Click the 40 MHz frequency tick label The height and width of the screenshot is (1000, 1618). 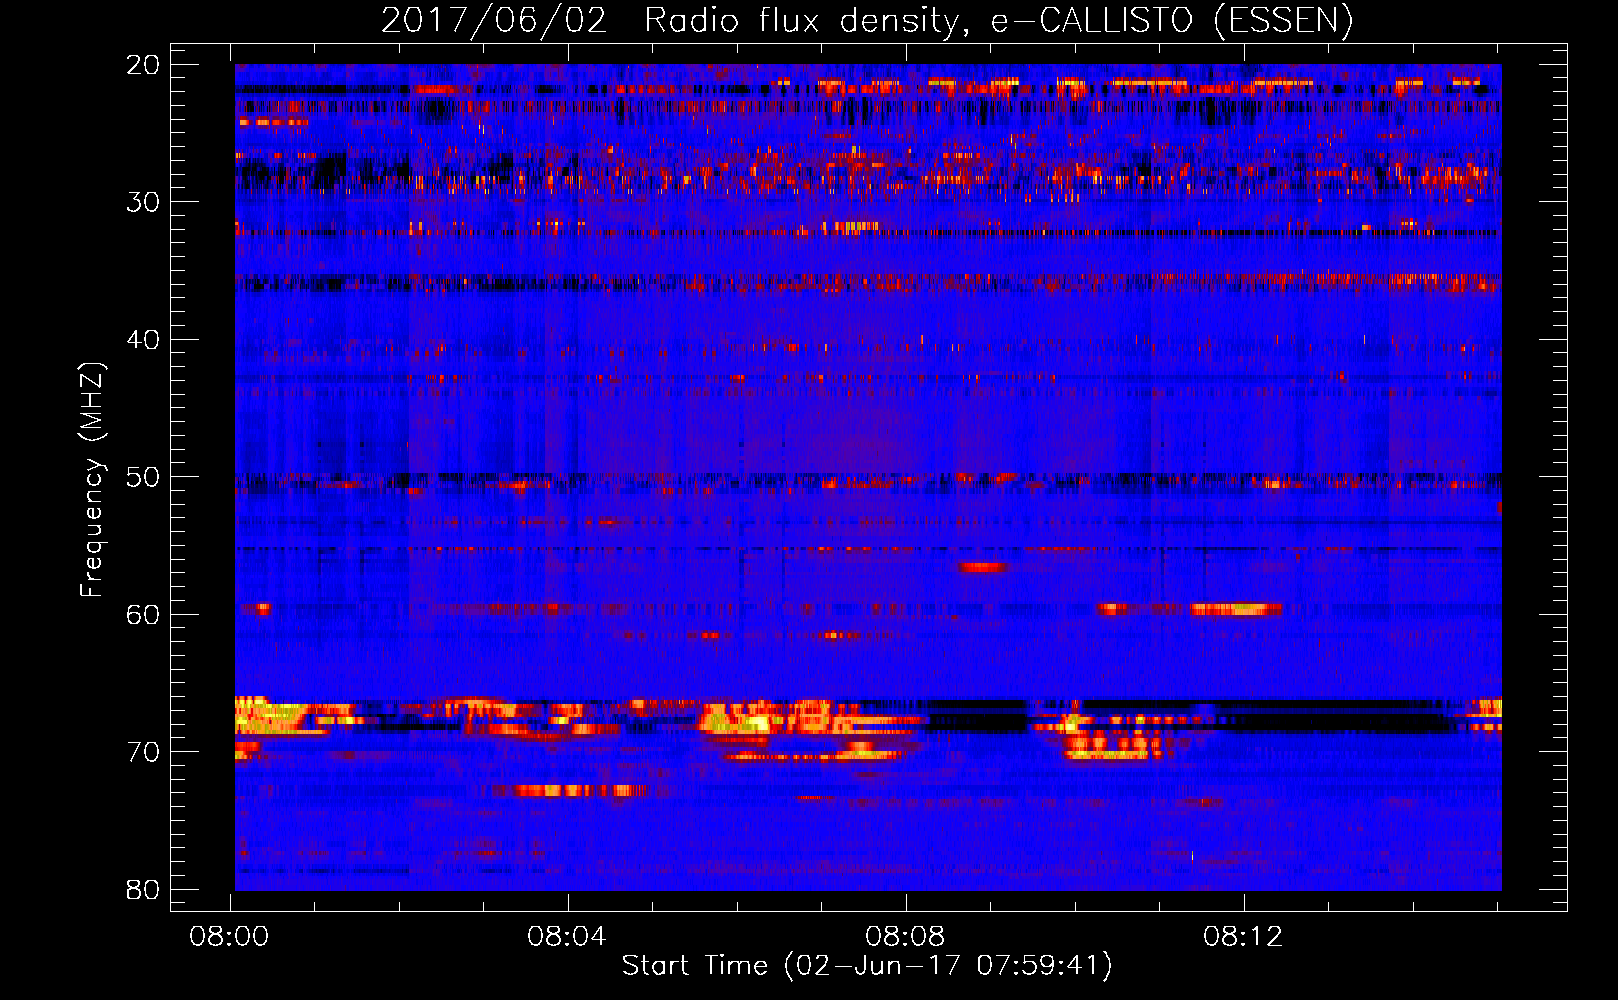point(143,340)
